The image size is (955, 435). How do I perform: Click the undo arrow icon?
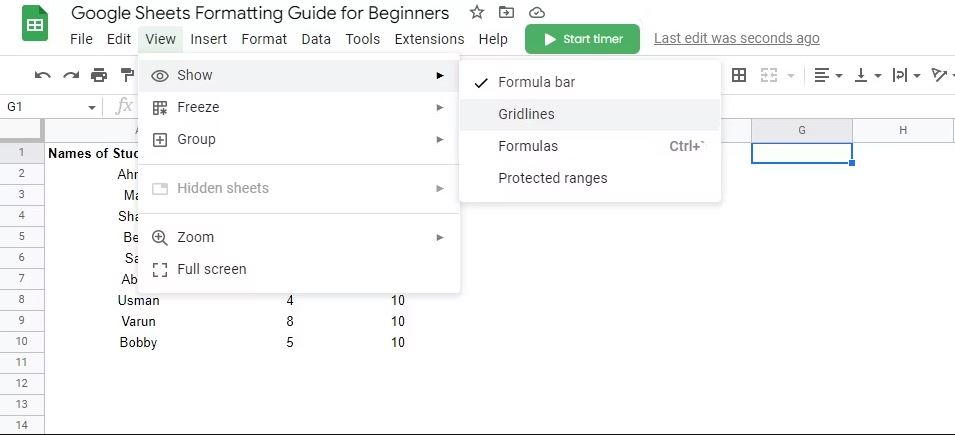pyautogui.click(x=43, y=75)
